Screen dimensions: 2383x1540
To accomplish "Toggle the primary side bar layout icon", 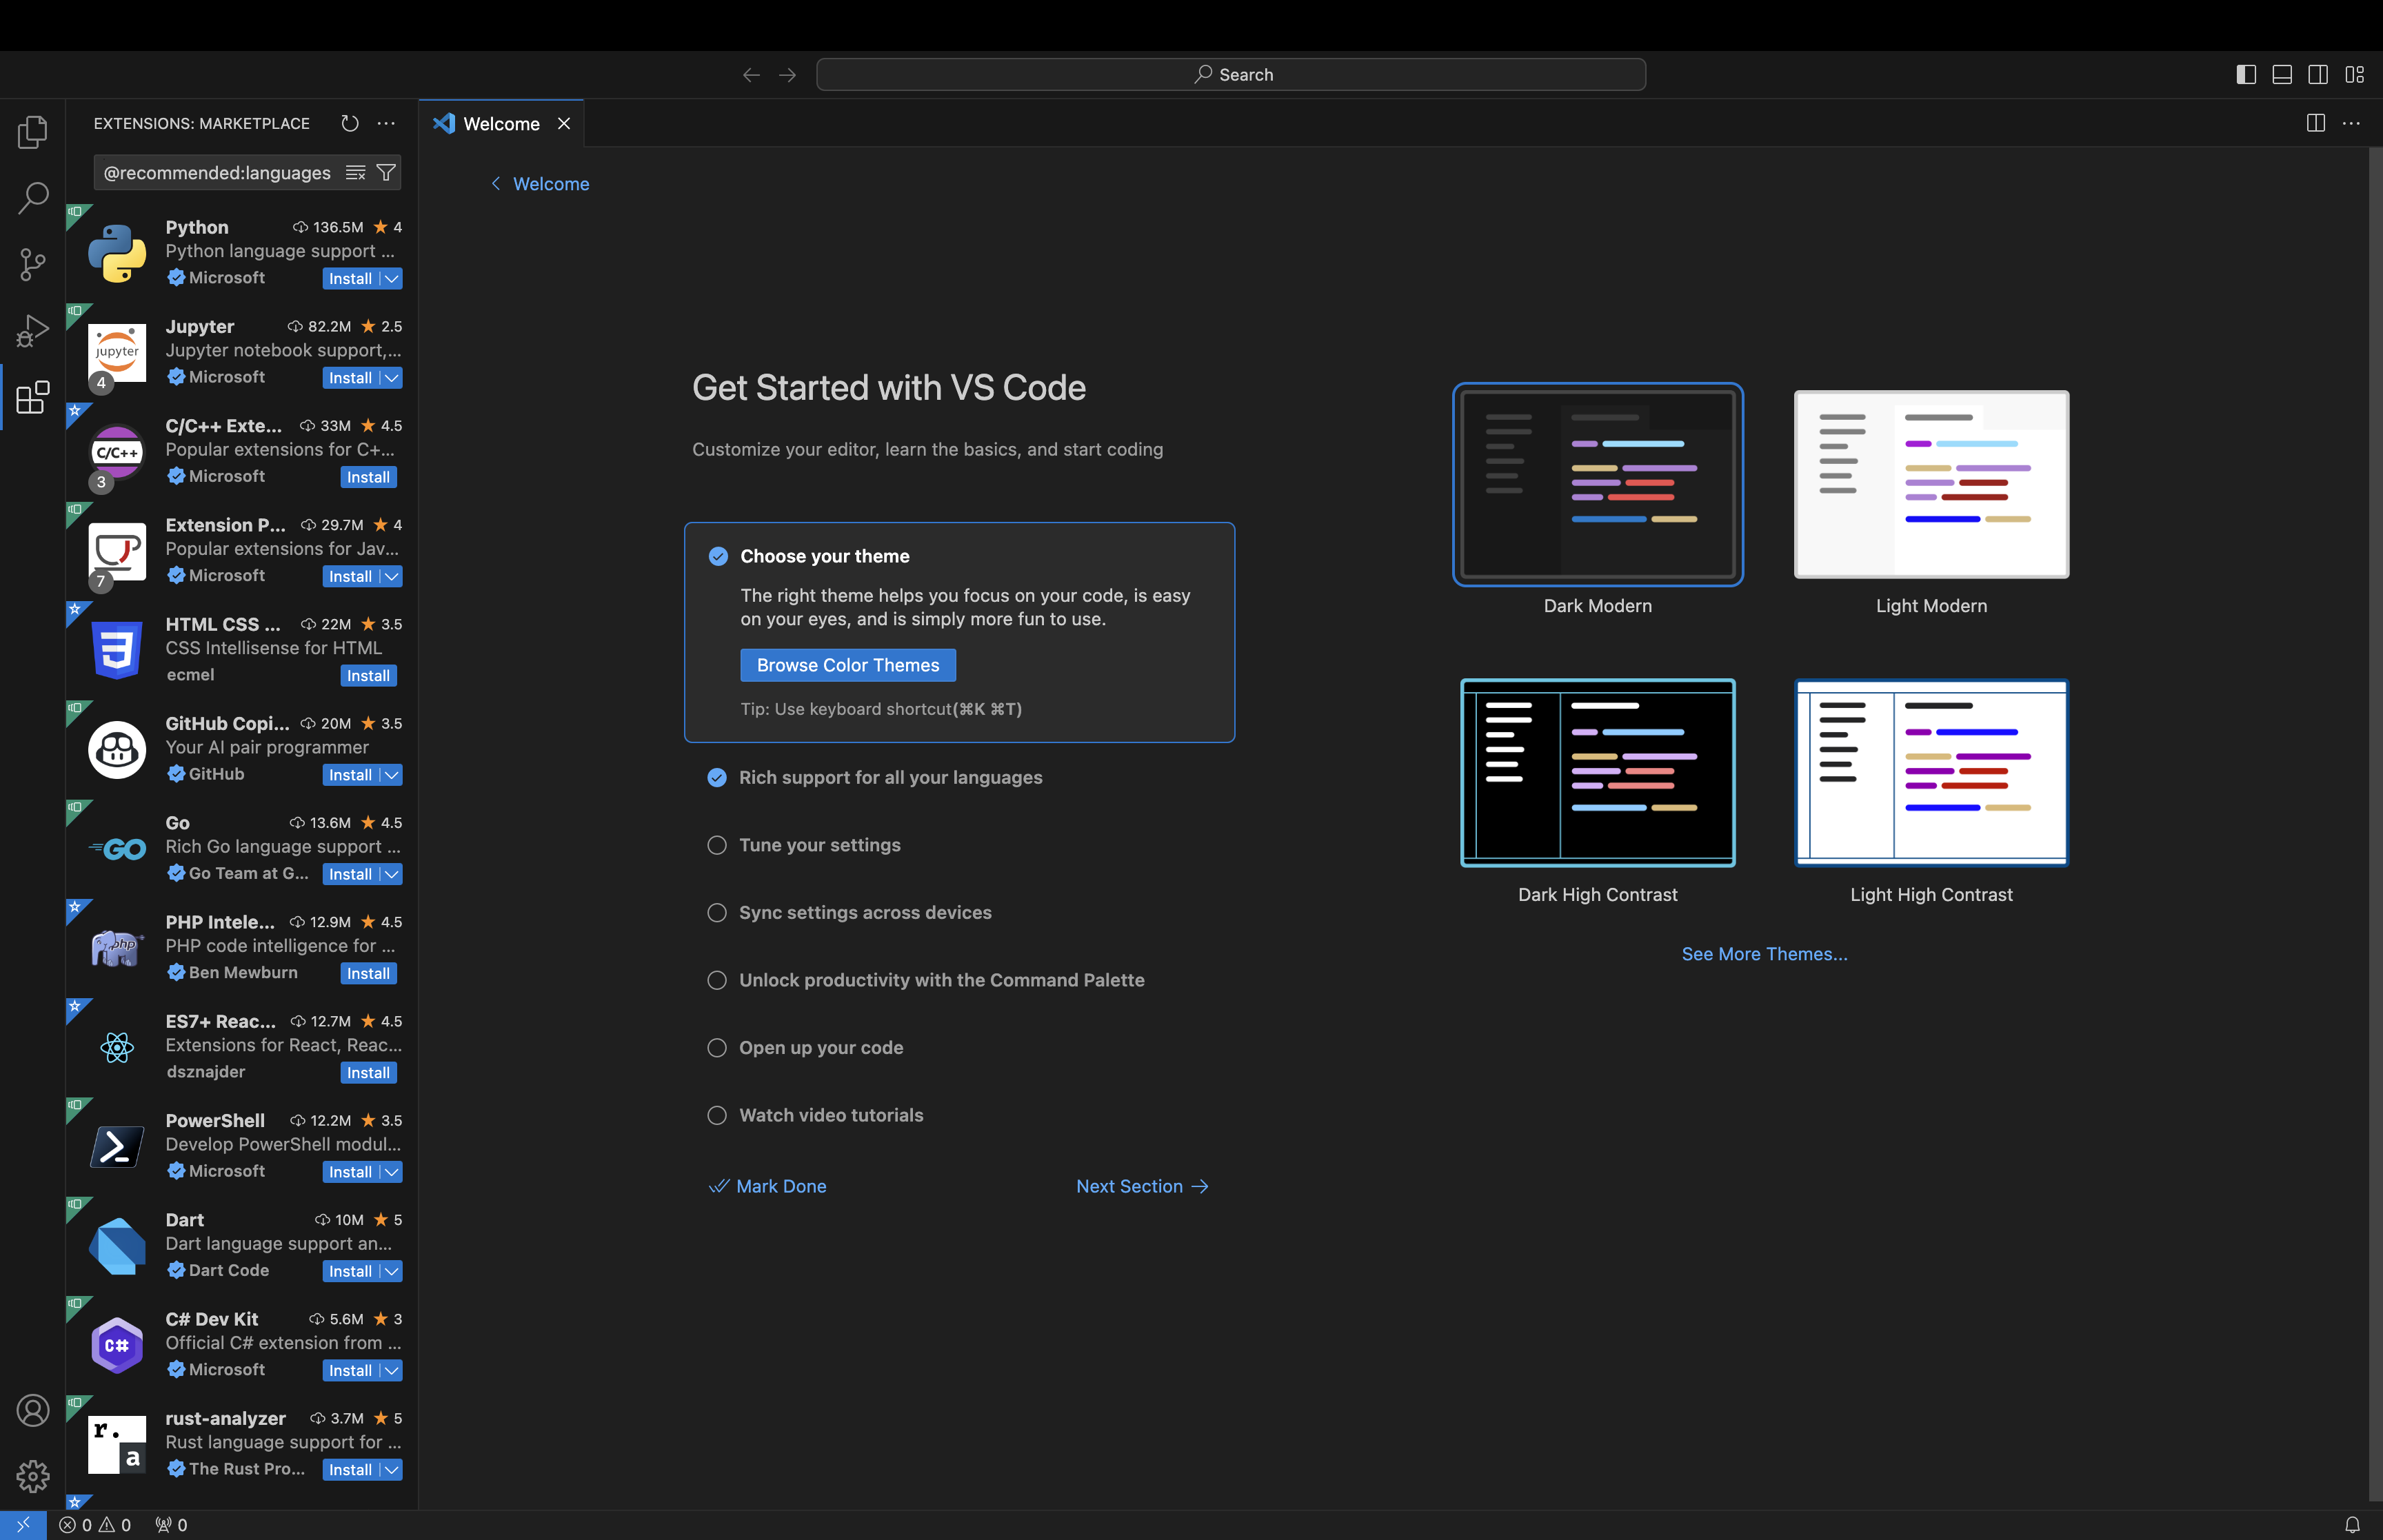I will click(x=2246, y=75).
